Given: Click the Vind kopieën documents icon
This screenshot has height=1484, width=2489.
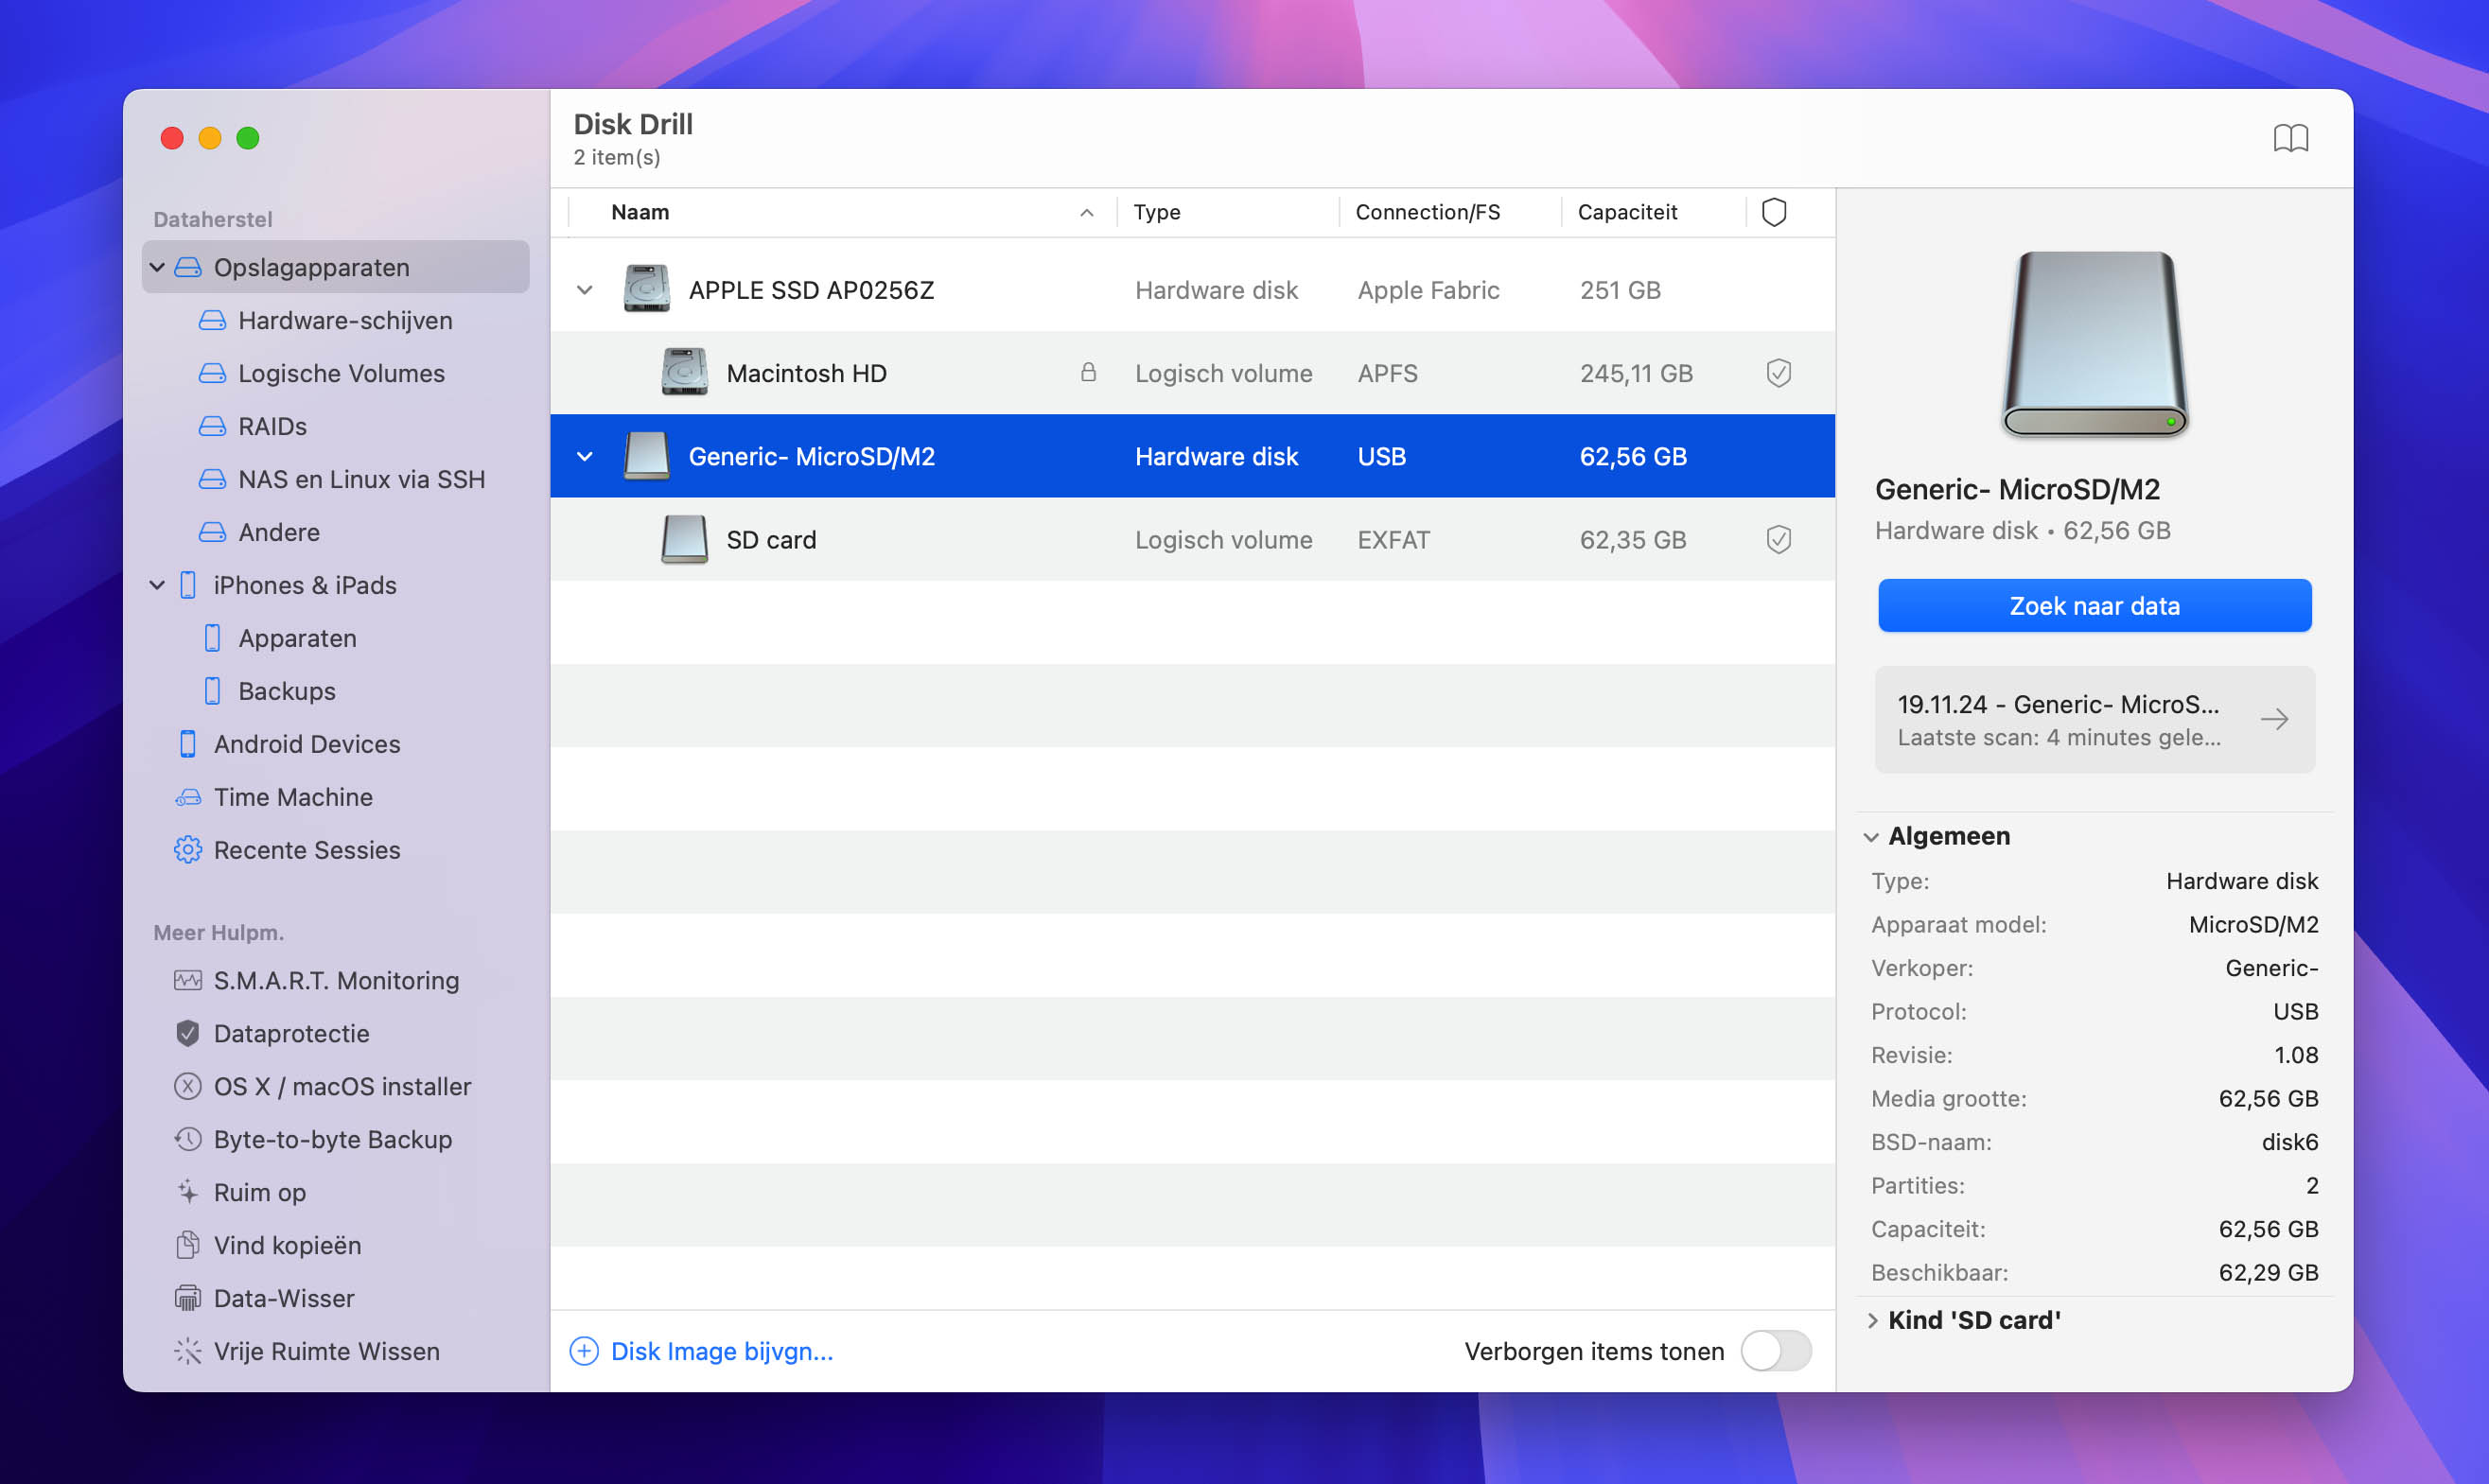Looking at the screenshot, I should coord(187,1245).
